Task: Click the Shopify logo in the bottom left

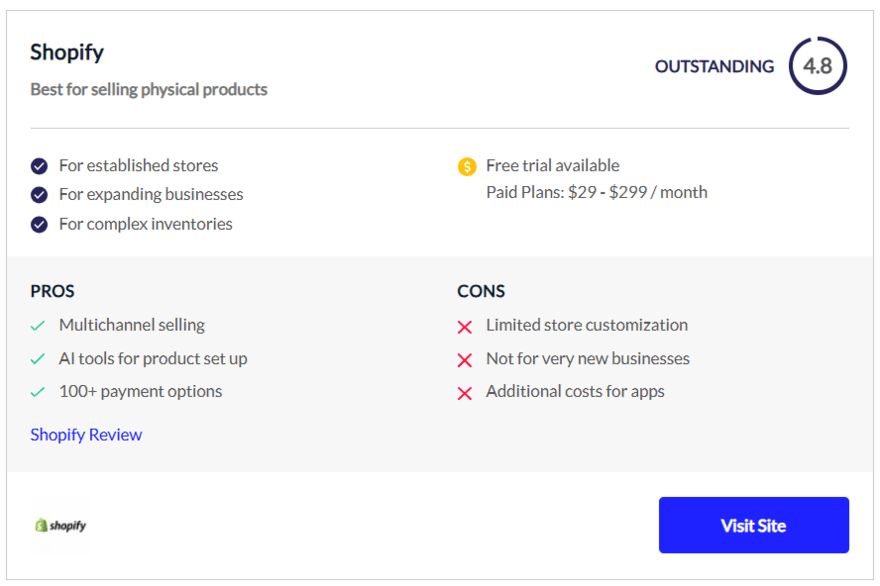Action: tap(59, 524)
